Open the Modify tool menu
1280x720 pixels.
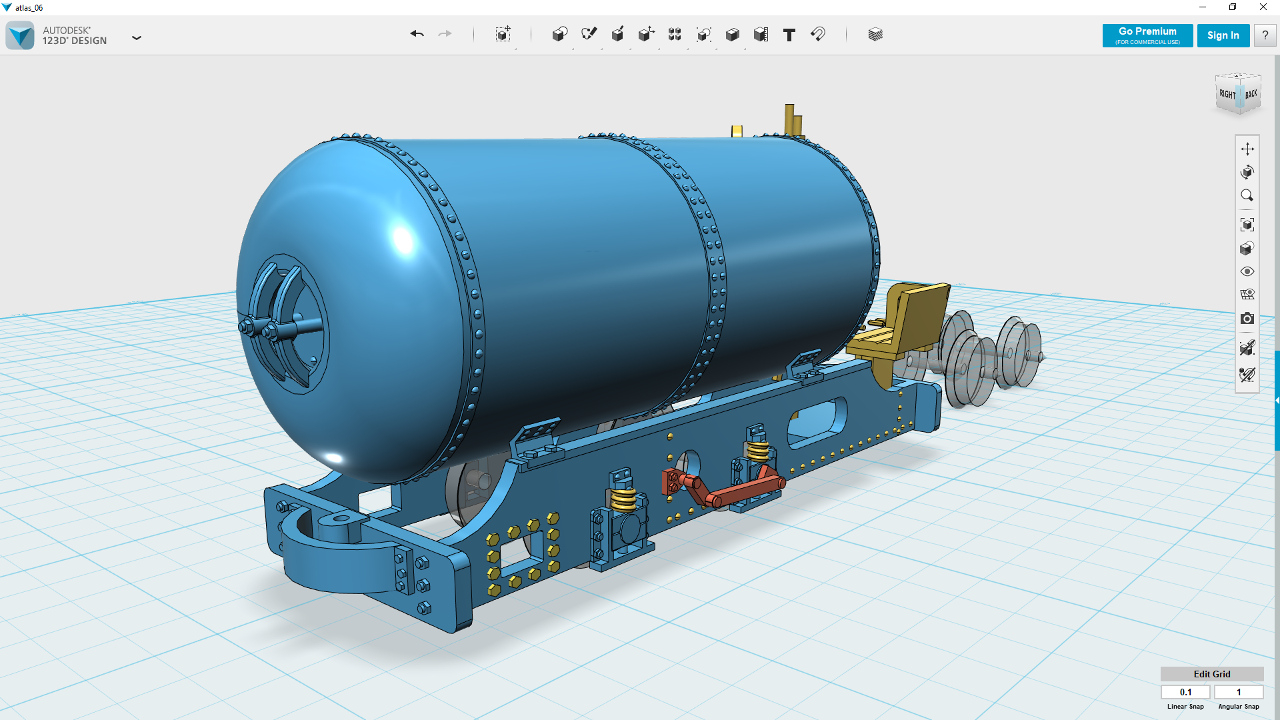pyautogui.click(x=646, y=34)
